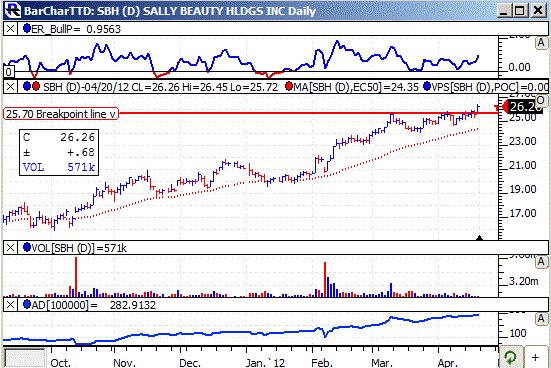Click the blue AD series dot

[x=27, y=304]
